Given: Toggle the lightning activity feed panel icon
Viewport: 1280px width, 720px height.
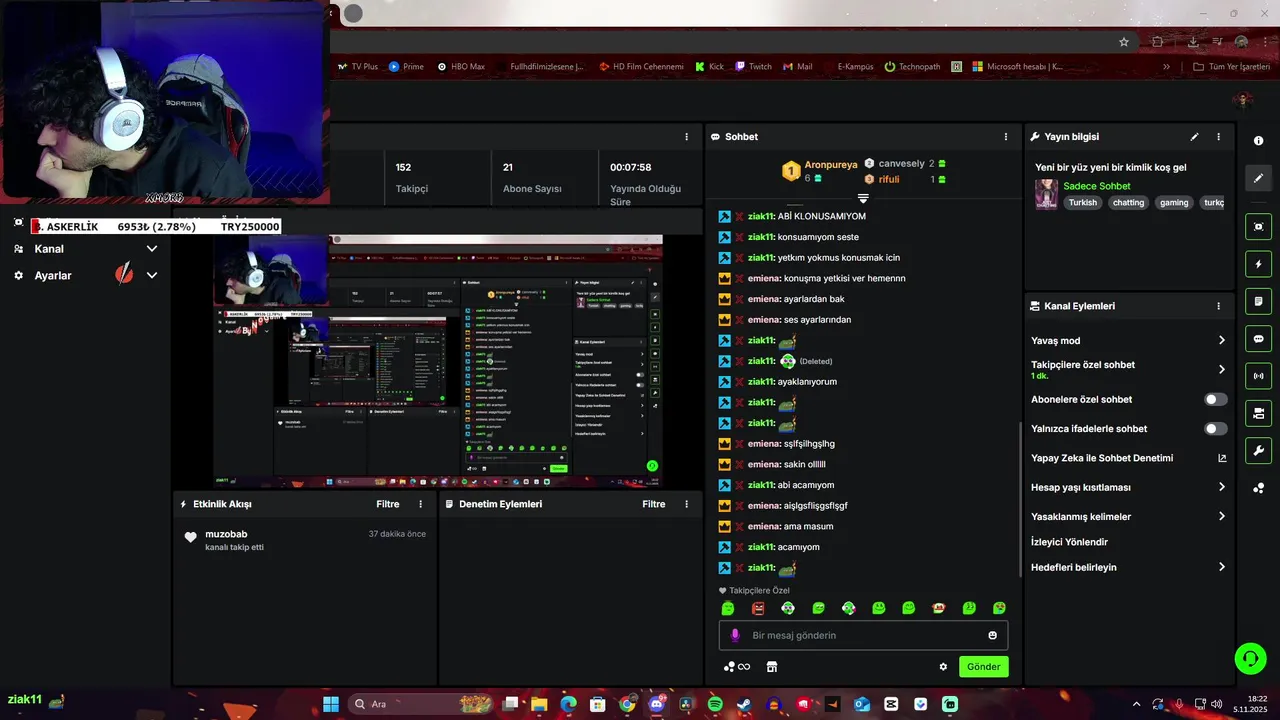Looking at the screenshot, I should click(1258, 264).
